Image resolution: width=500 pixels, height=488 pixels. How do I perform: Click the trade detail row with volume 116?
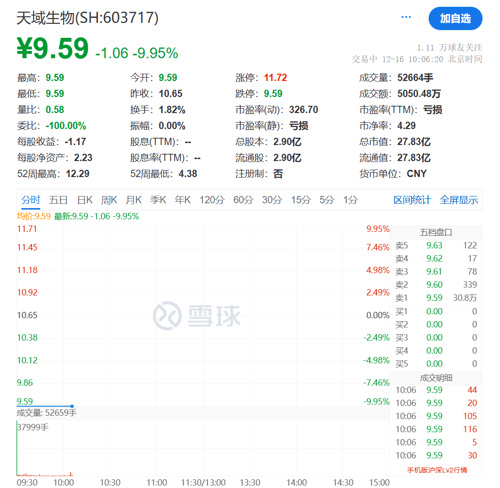436,429
